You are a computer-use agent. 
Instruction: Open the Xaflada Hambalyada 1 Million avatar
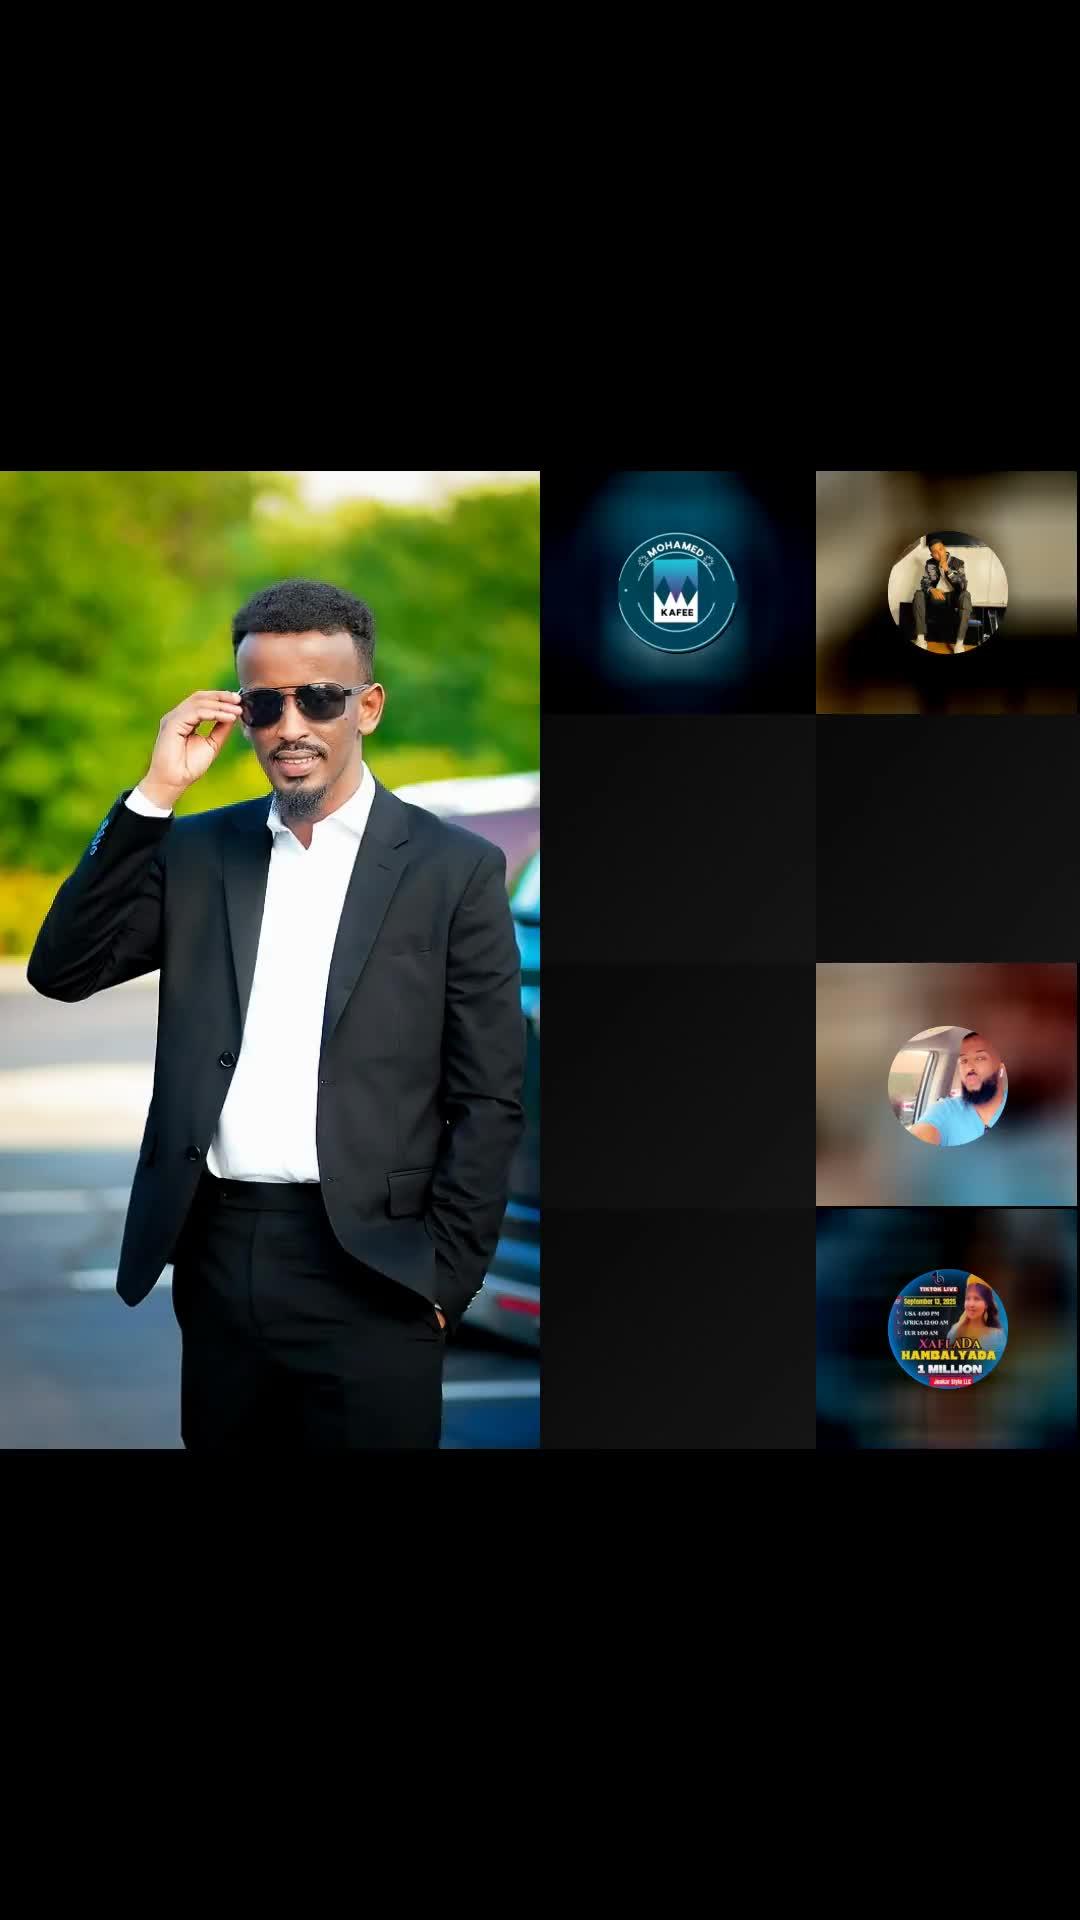pos(947,1329)
